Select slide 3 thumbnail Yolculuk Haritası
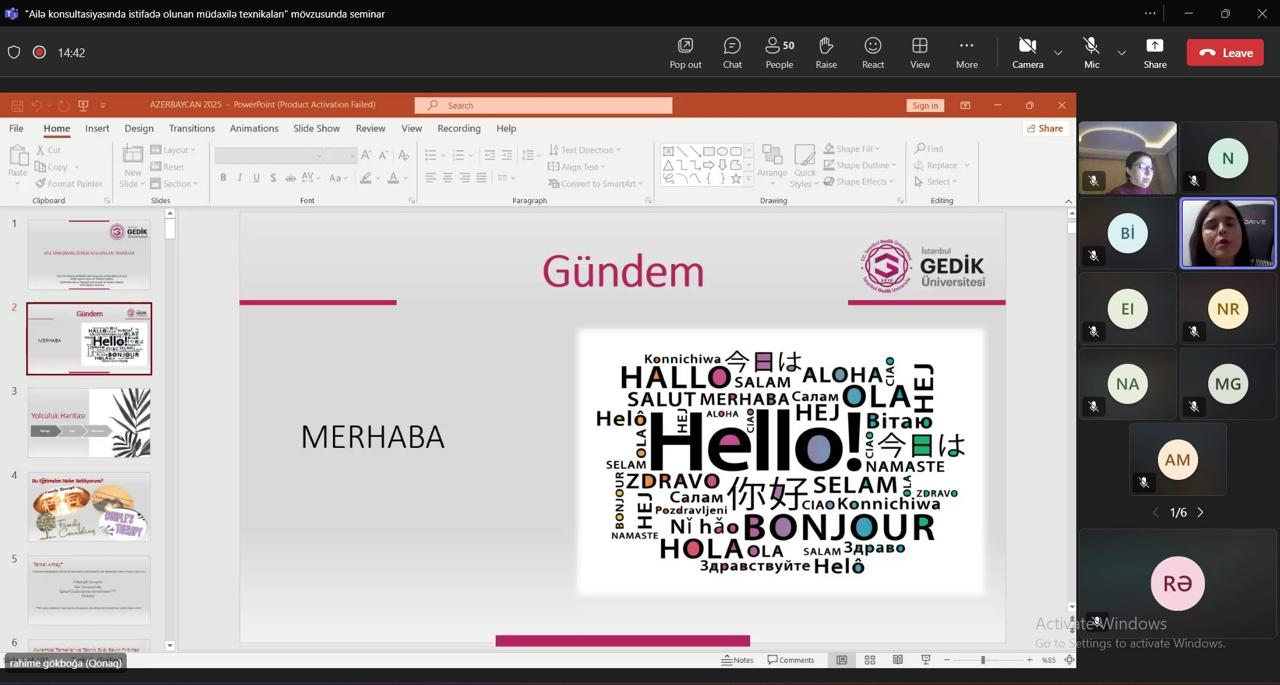This screenshot has width=1280, height=685. (x=89, y=423)
